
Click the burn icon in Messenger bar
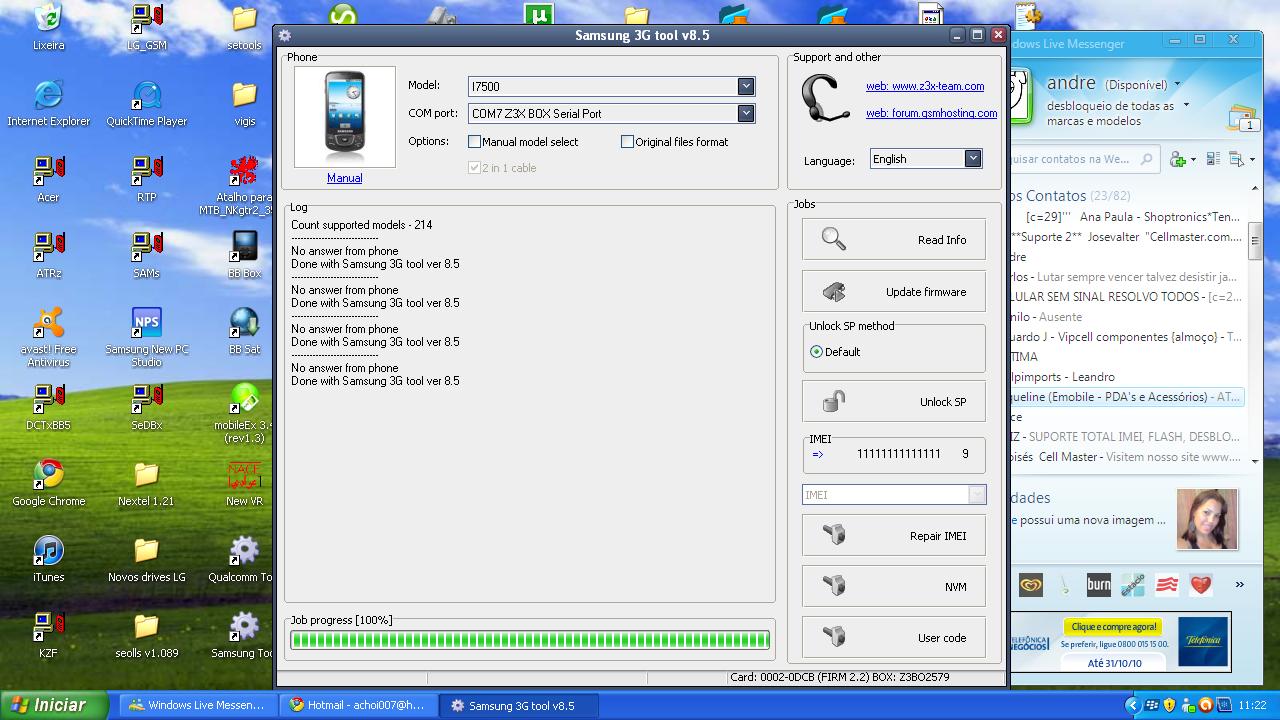click(1099, 585)
